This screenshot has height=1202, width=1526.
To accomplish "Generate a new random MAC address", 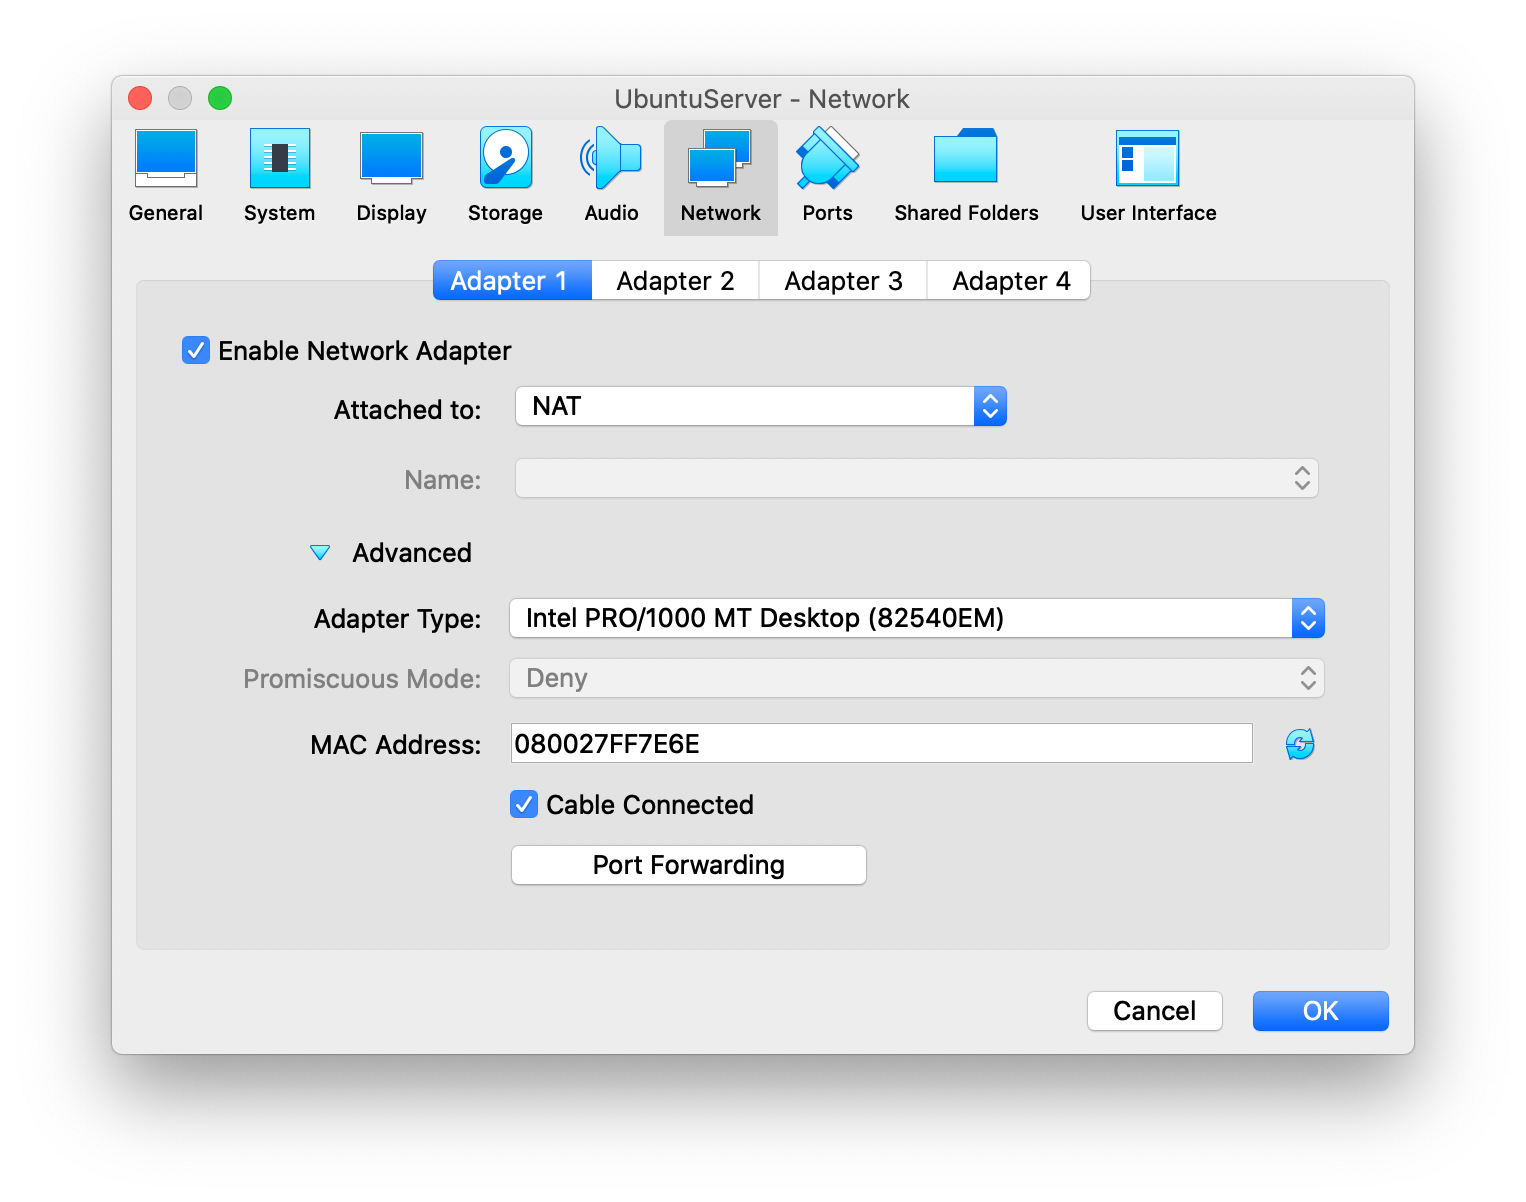I will click(x=1300, y=744).
